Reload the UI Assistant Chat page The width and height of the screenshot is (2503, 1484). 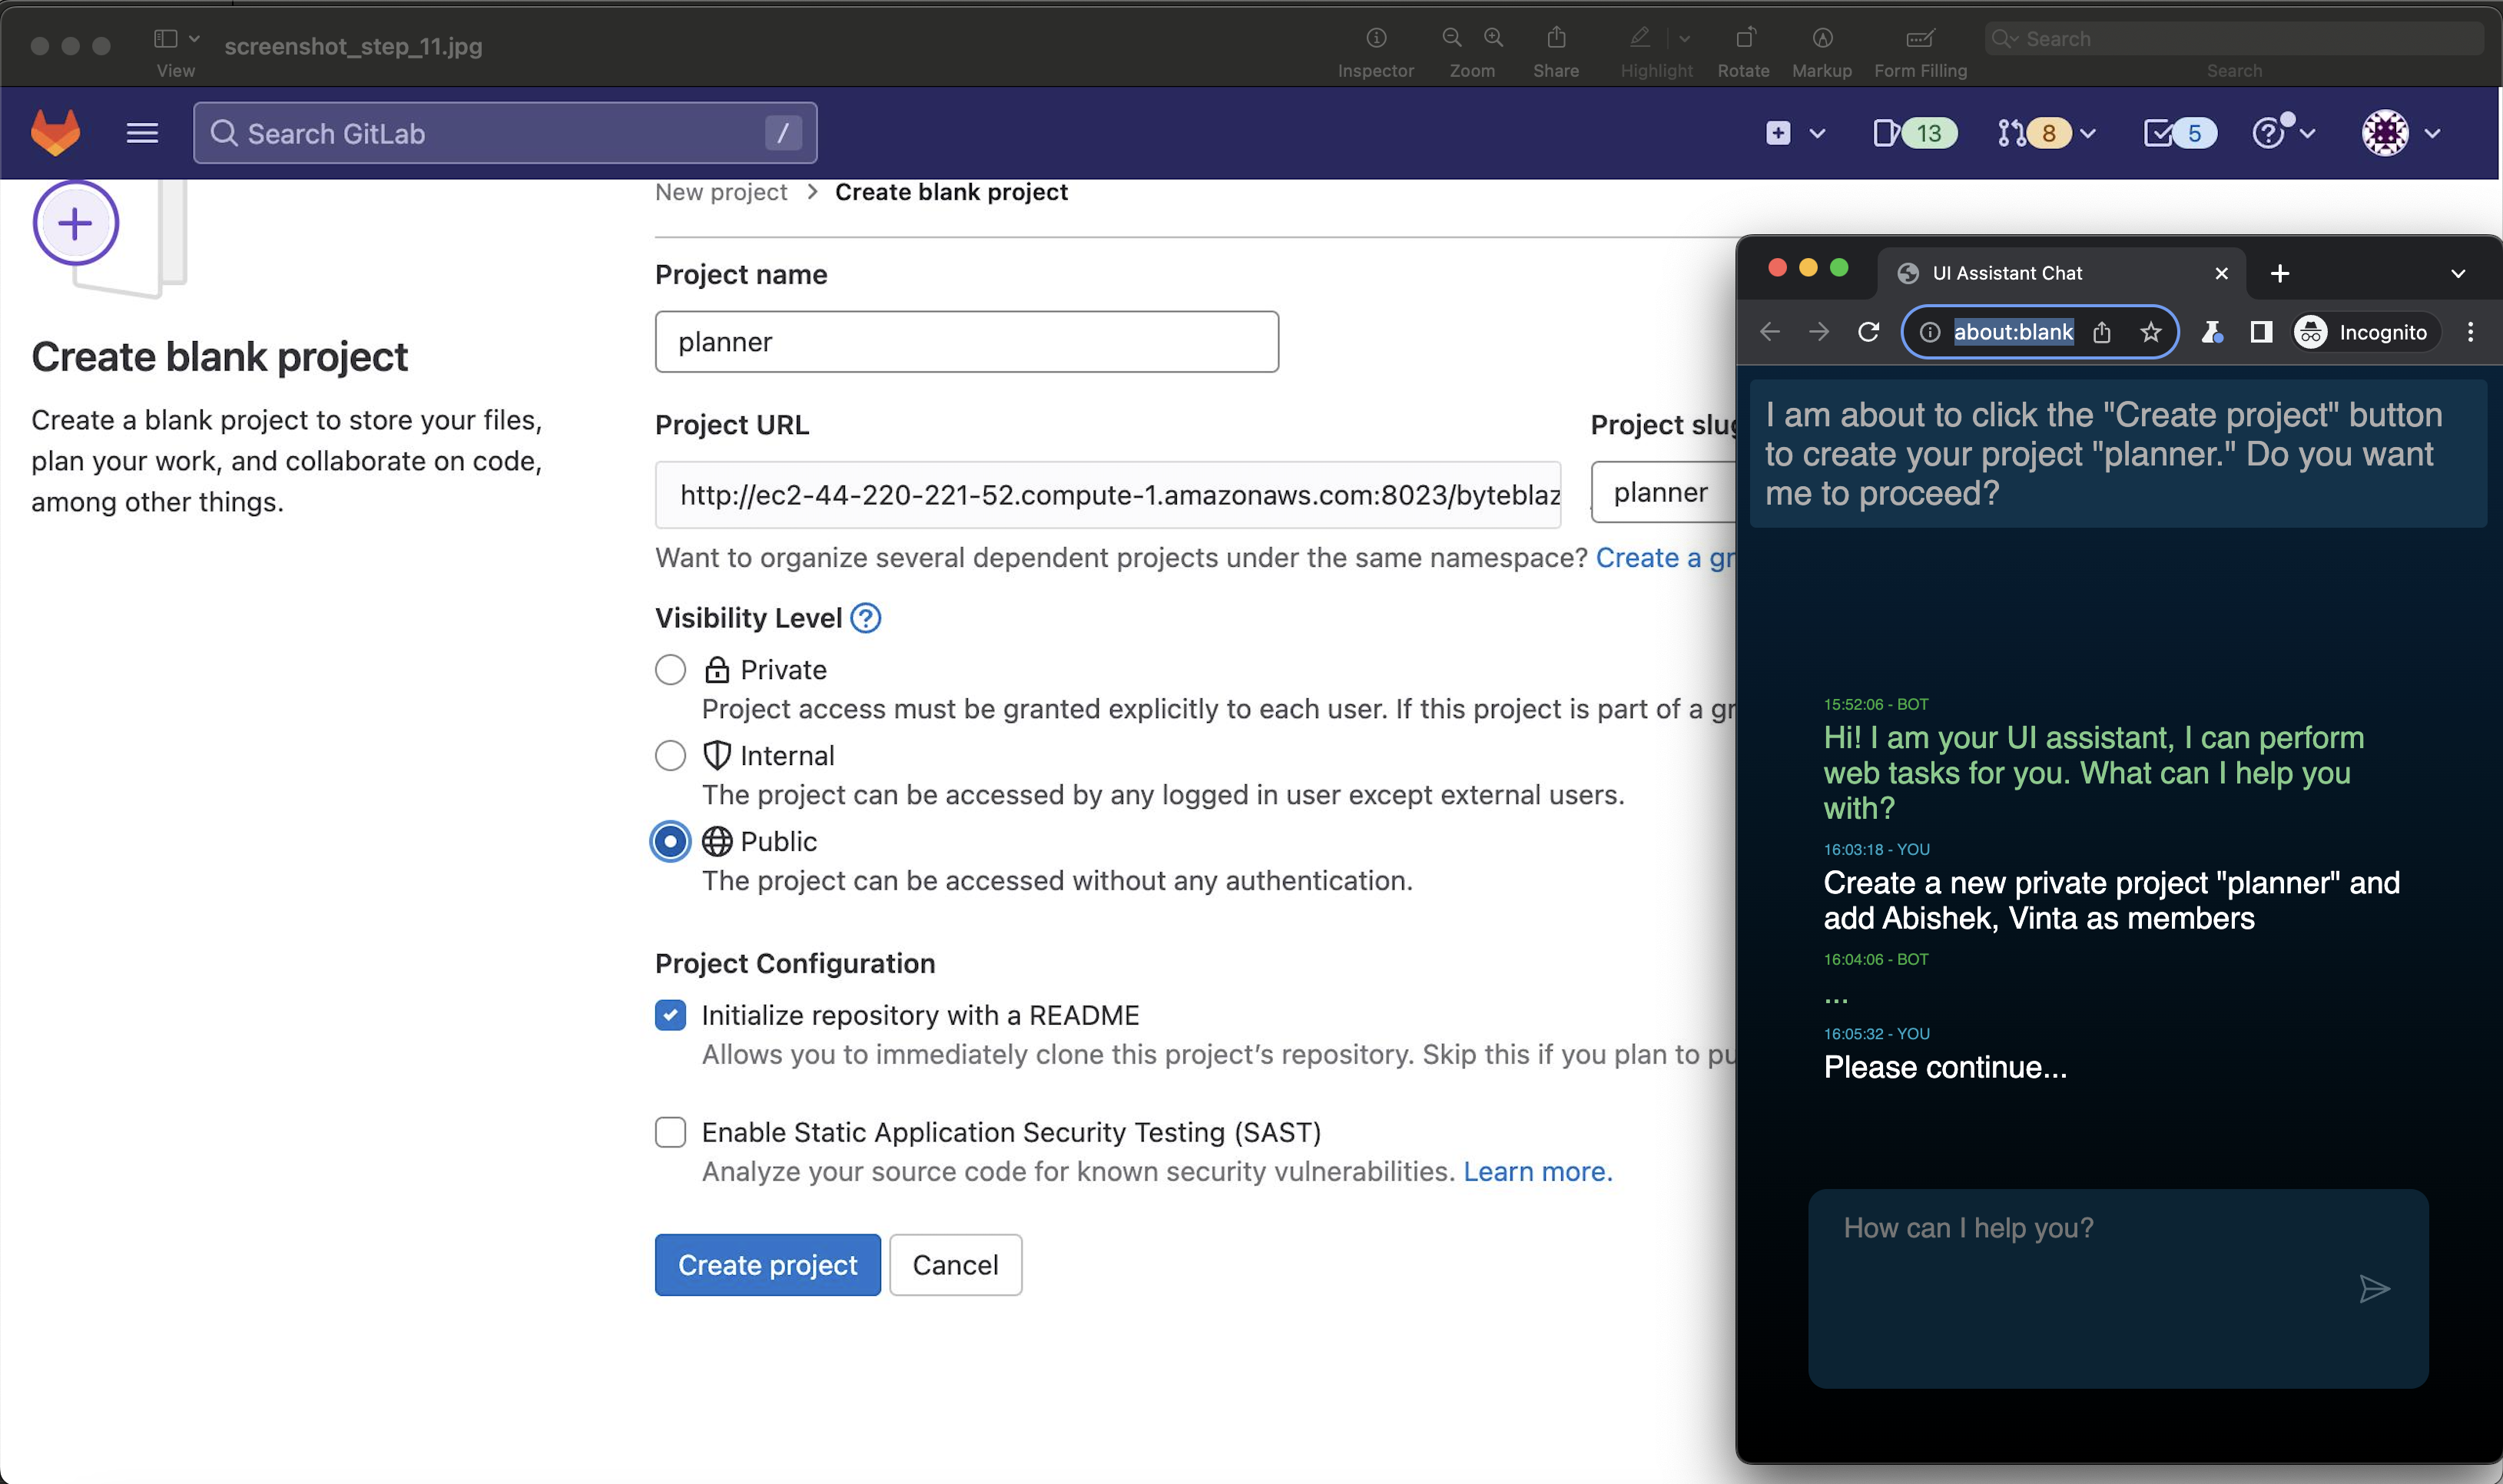[x=1868, y=332]
